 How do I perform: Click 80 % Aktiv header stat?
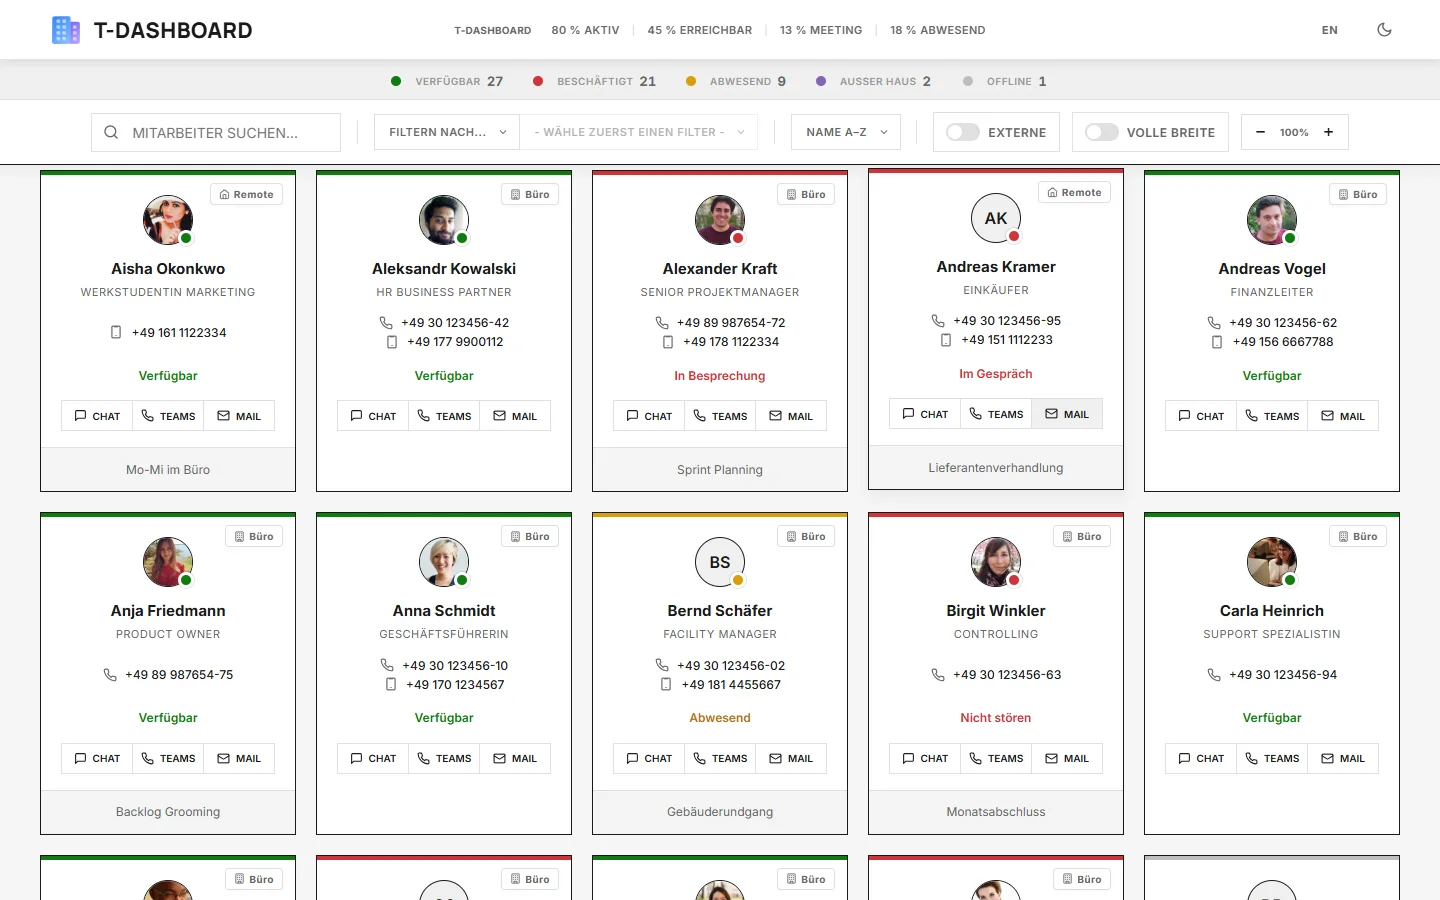585,30
